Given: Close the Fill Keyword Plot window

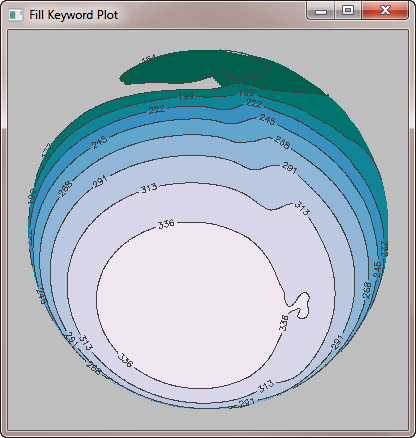Looking at the screenshot, I should point(385,11).
